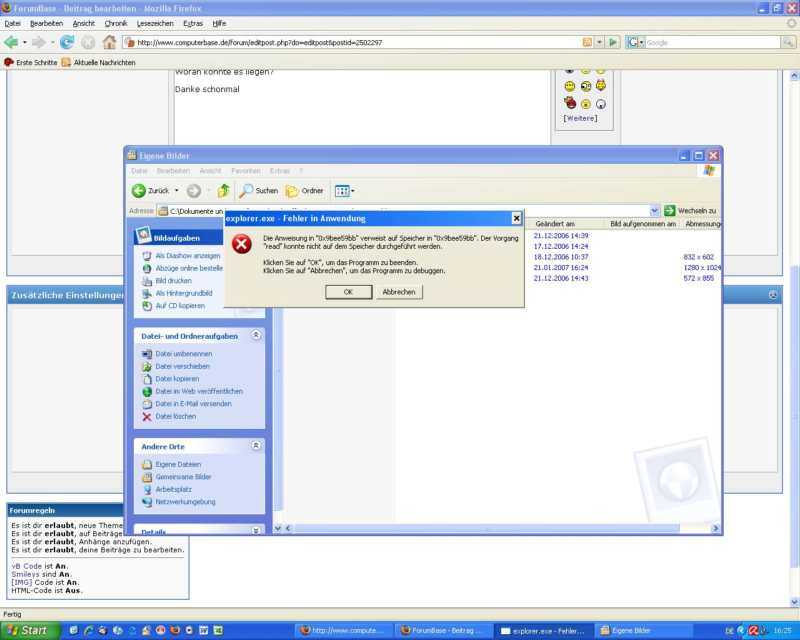Open Firefox back history dropdown arrow
The height and width of the screenshot is (640, 800).
[24, 42]
